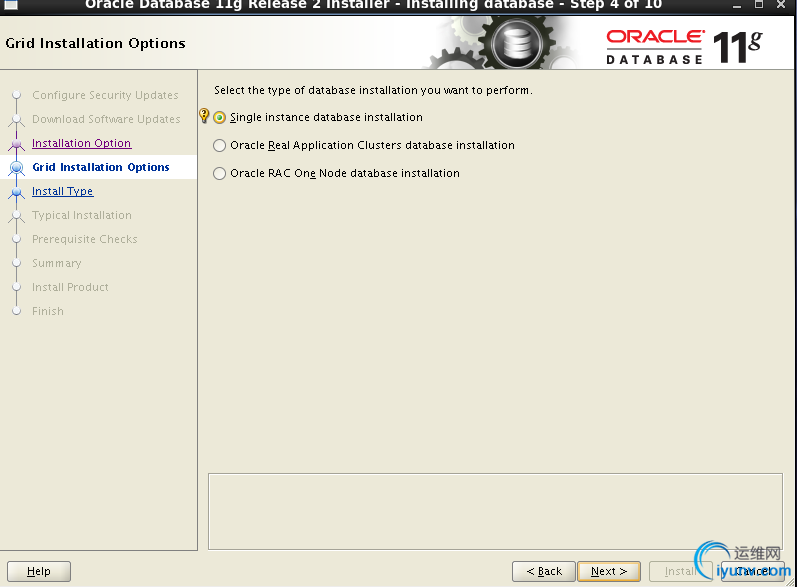Image resolution: width=797 pixels, height=587 pixels.
Task: Click the Typical Installation step text
Action: (x=82, y=215)
